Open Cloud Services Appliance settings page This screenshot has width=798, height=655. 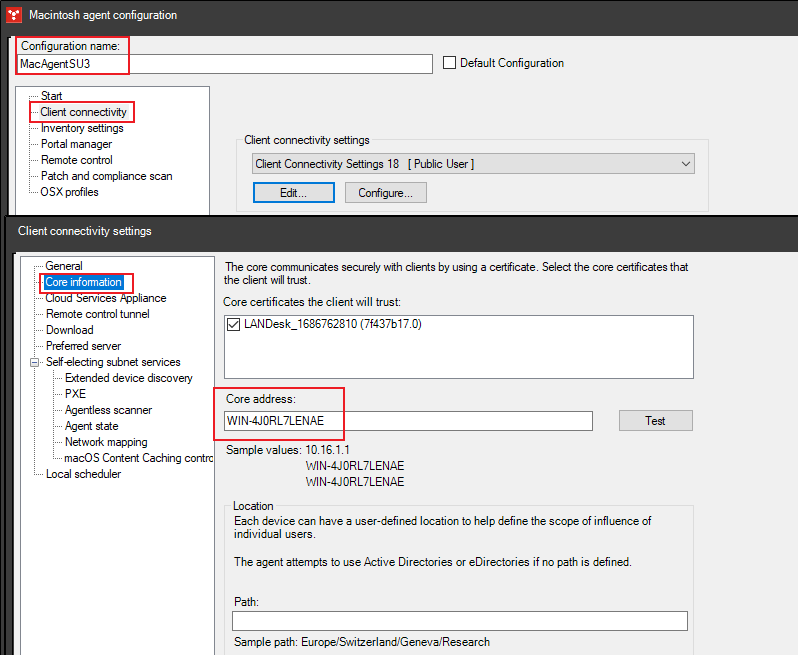coord(106,298)
